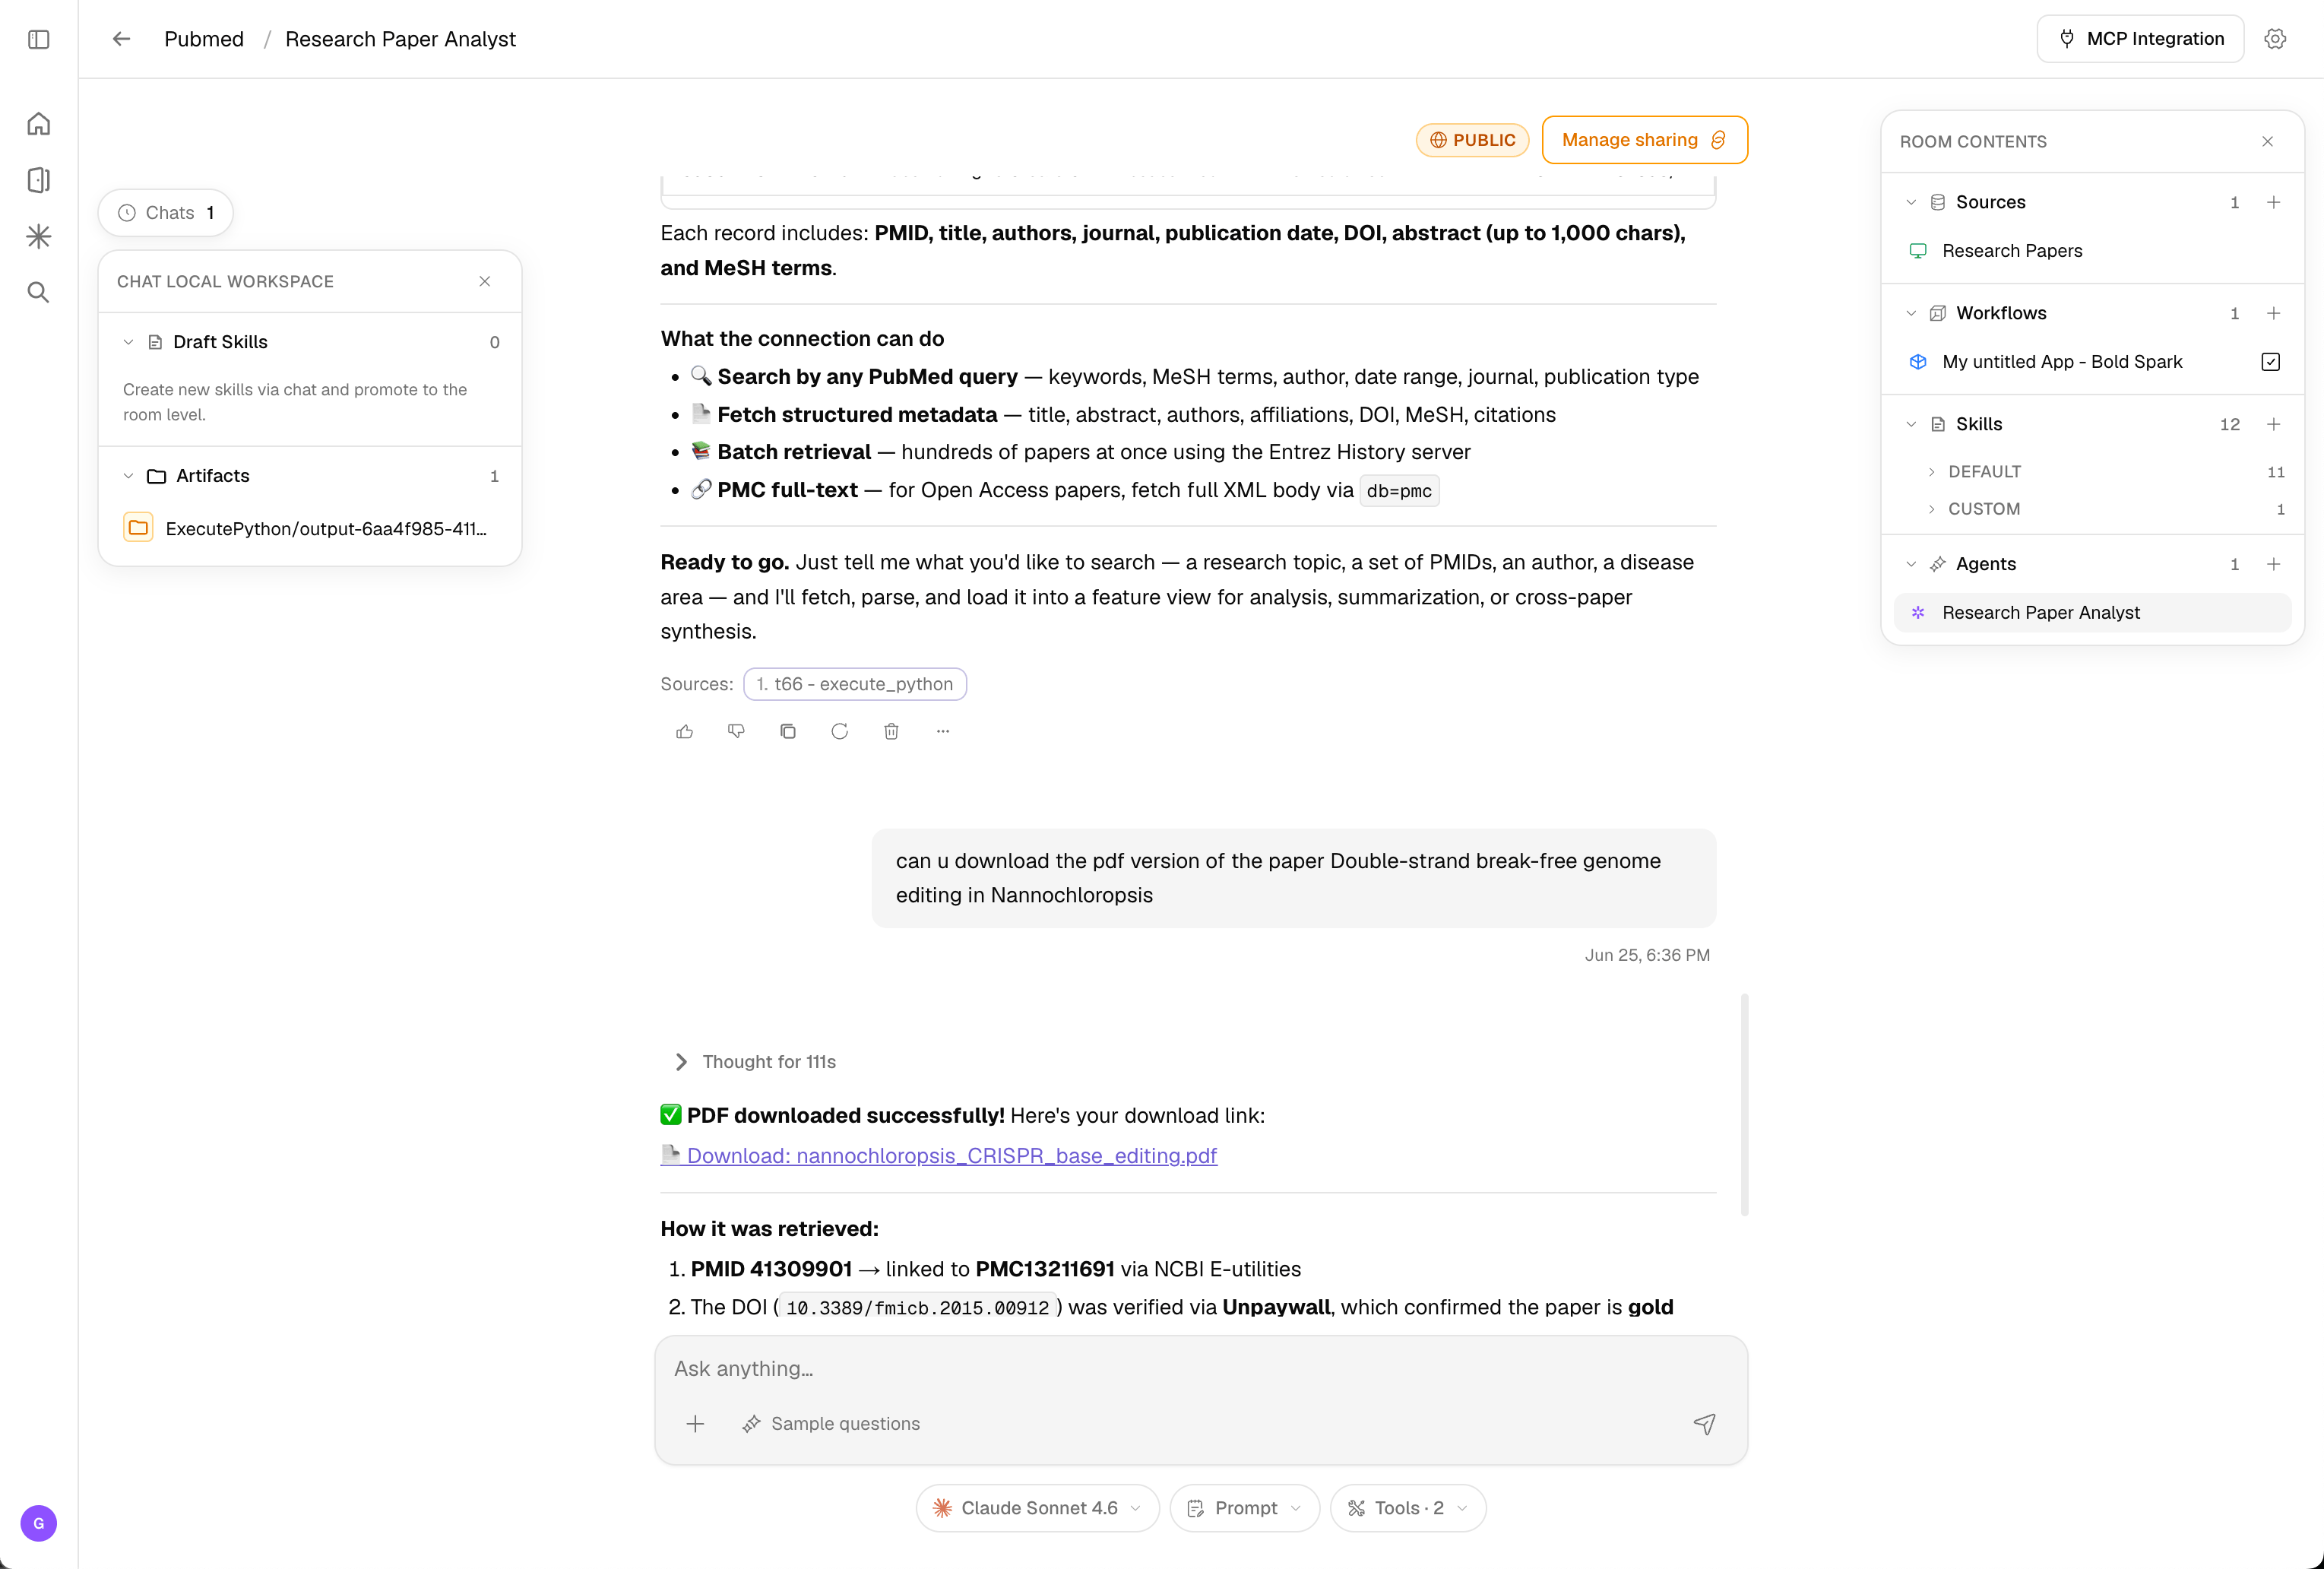Navigate to Pubmed breadcrumb

point(204,39)
